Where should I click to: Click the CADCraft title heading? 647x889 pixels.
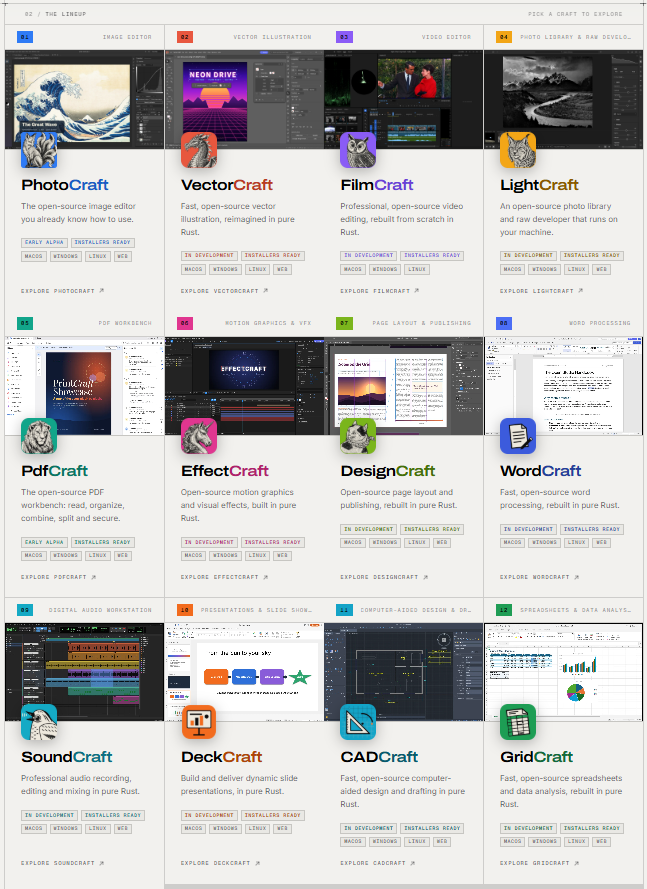coord(379,757)
